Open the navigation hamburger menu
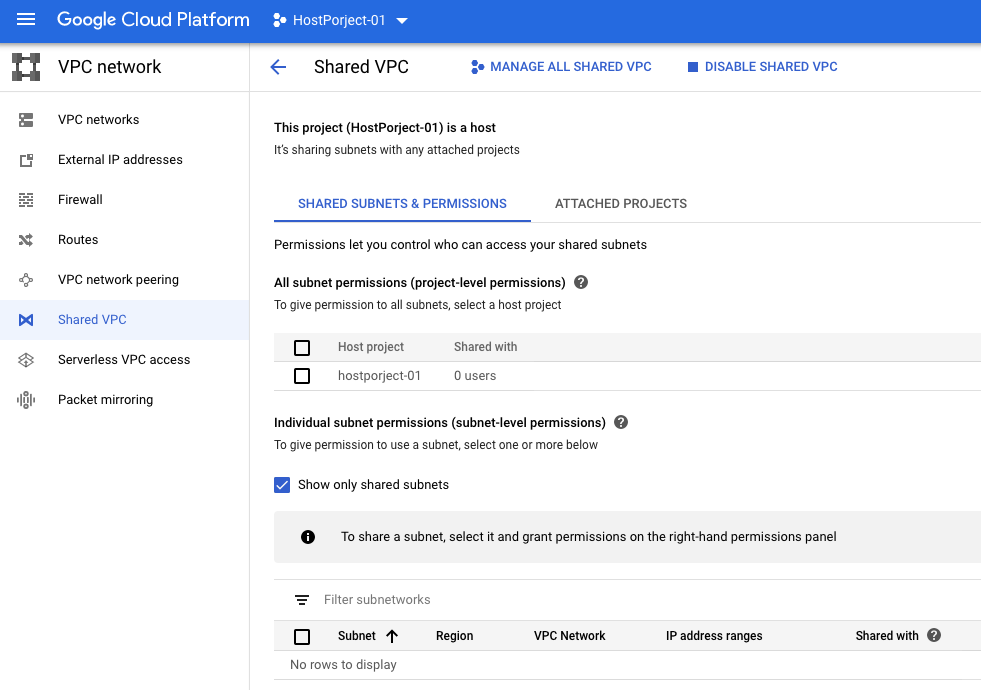This screenshot has width=981, height=690. [x=26, y=19]
